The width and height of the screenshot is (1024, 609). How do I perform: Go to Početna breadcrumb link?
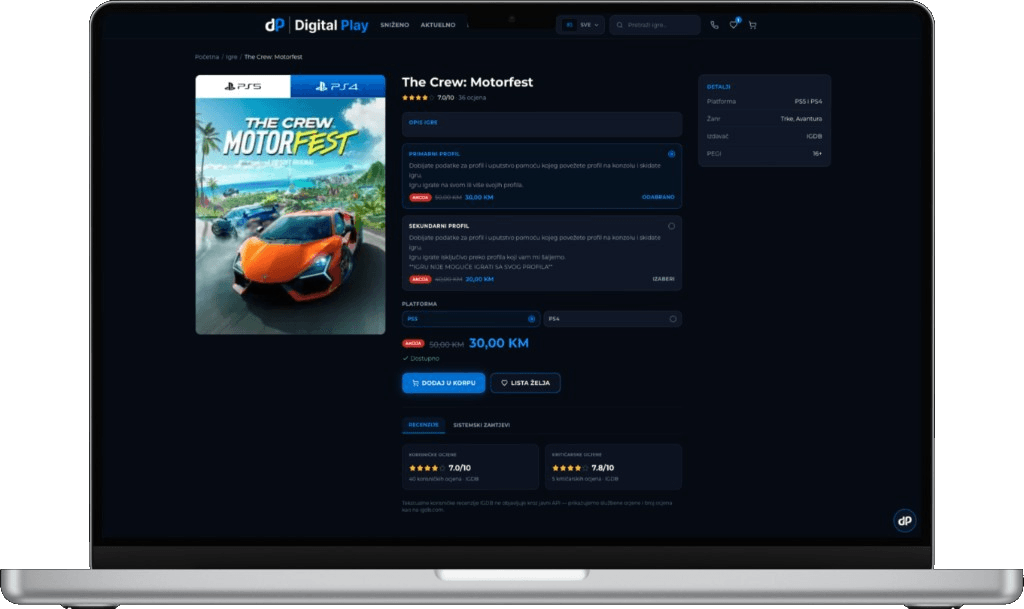(206, 57)
